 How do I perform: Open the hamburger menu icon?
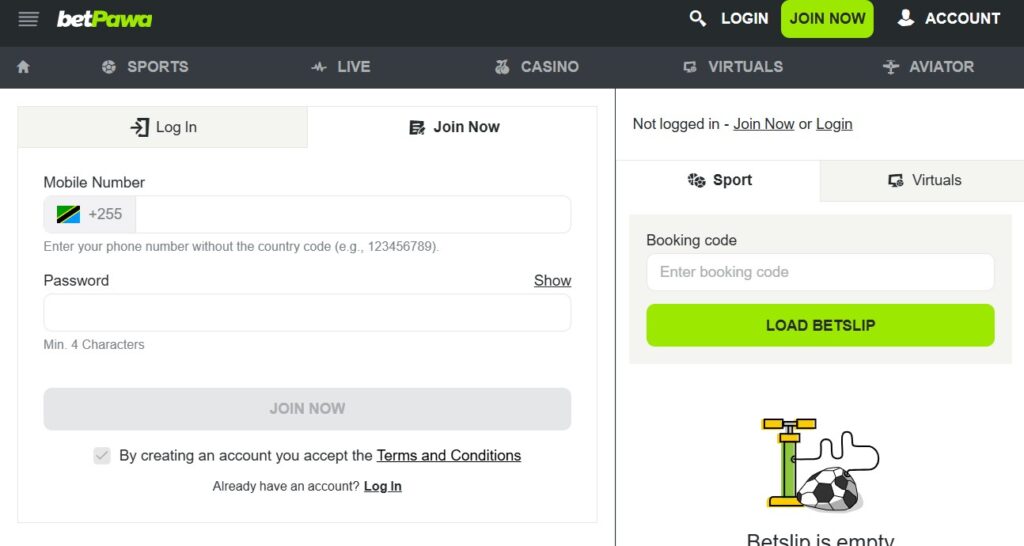pyautogui.click(x=28, y=19)
